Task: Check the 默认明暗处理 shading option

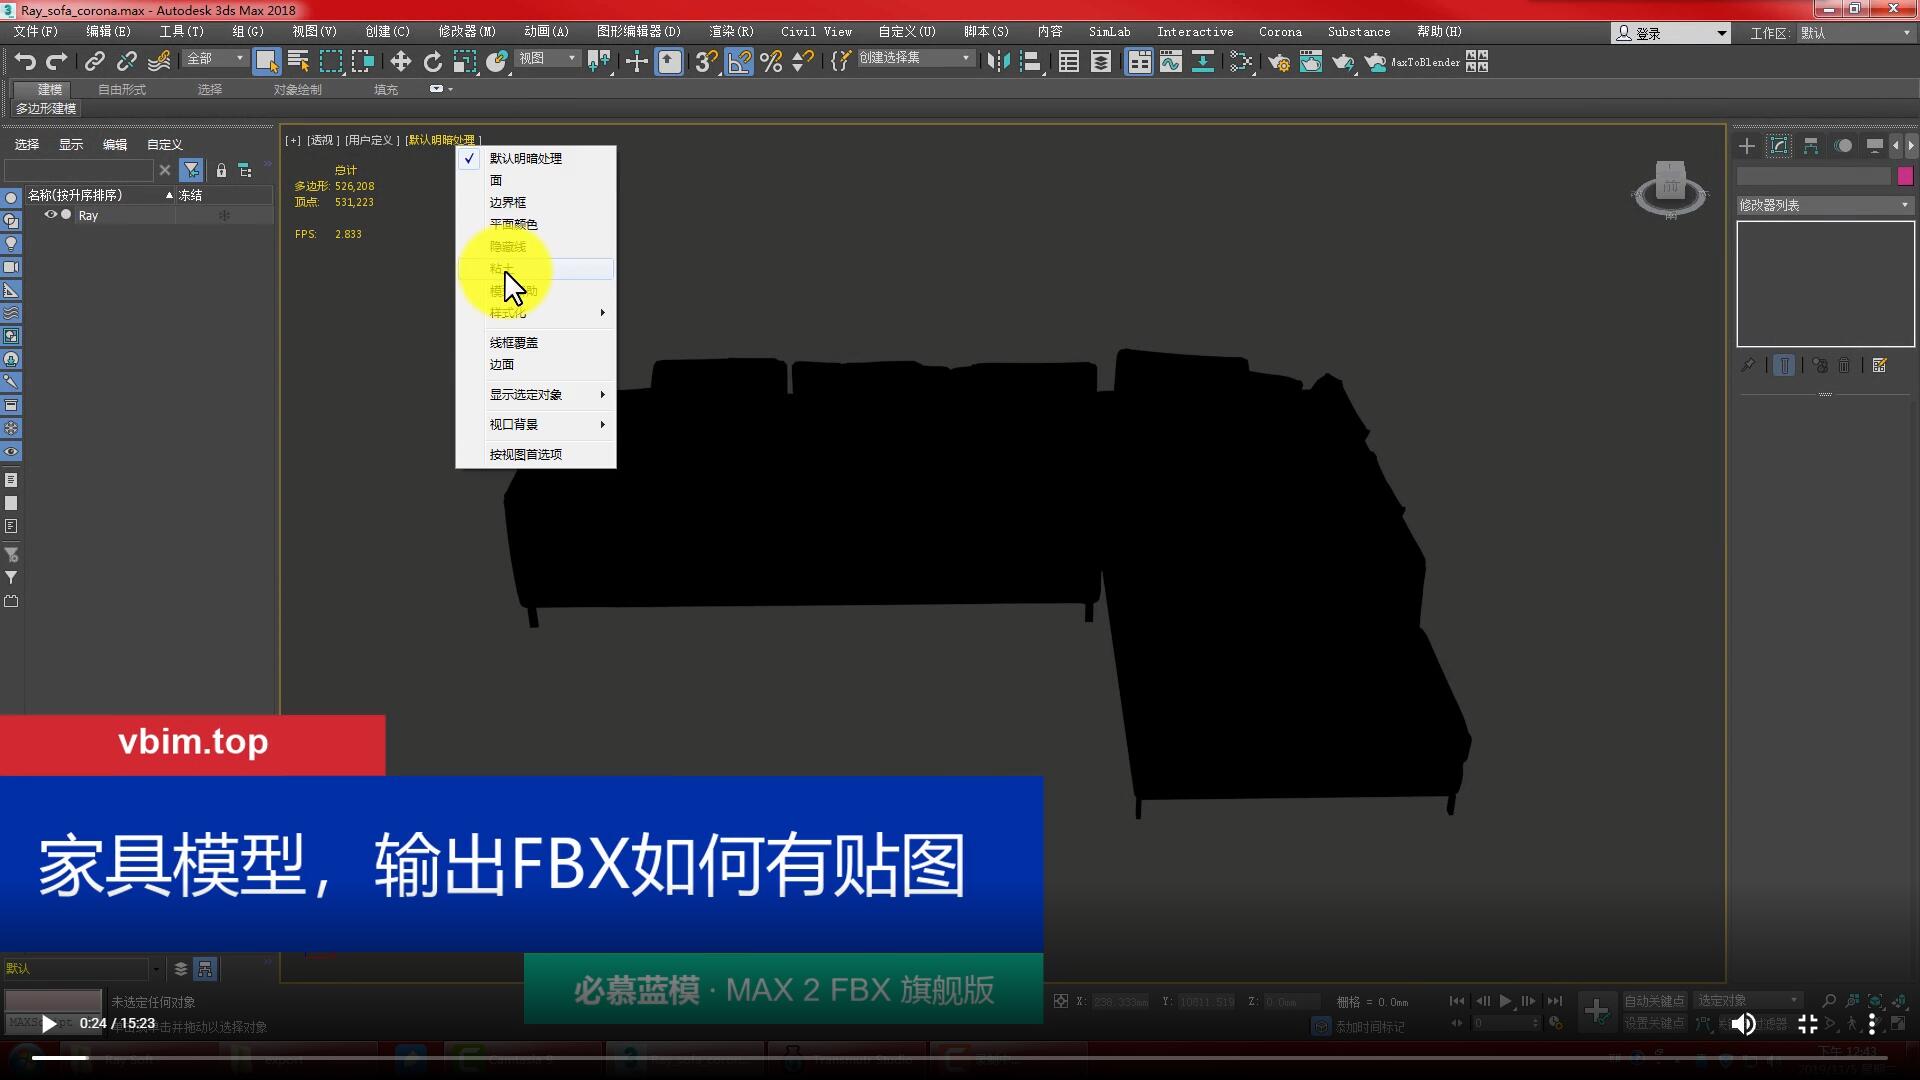Action: (x=525, y=158)
